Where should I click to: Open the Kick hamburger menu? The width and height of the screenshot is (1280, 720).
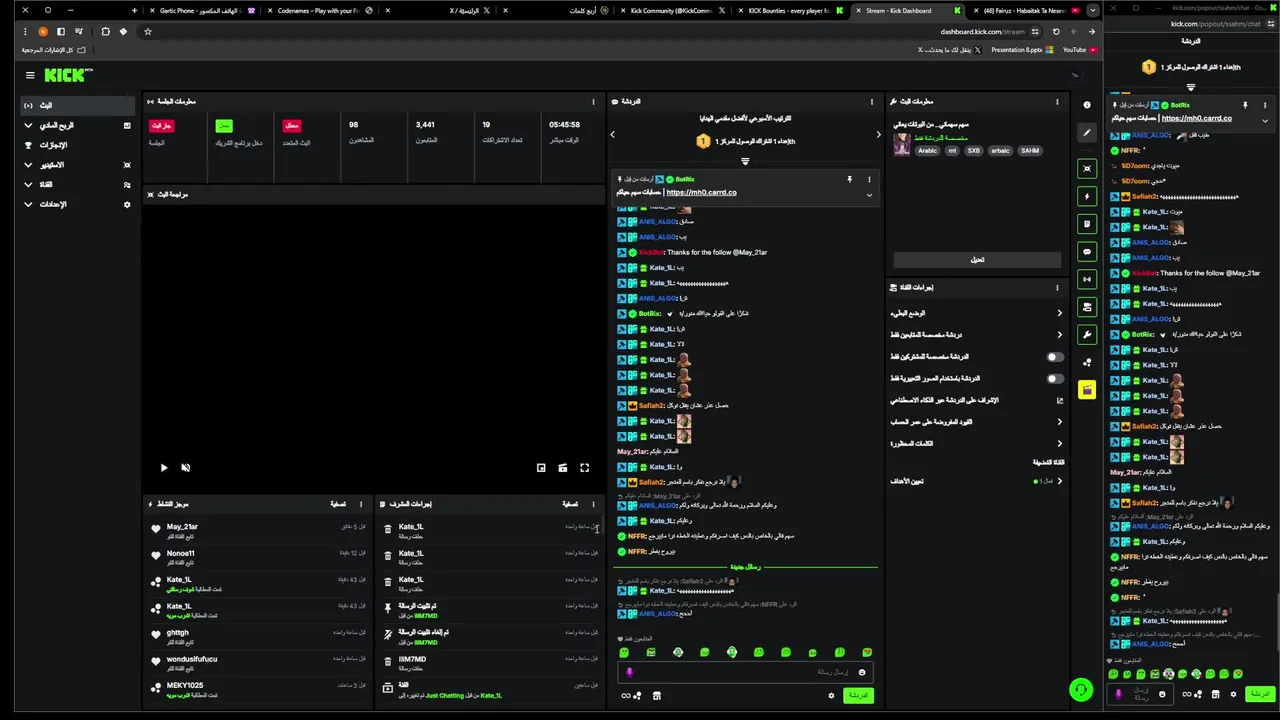click(x=30, y=75)
